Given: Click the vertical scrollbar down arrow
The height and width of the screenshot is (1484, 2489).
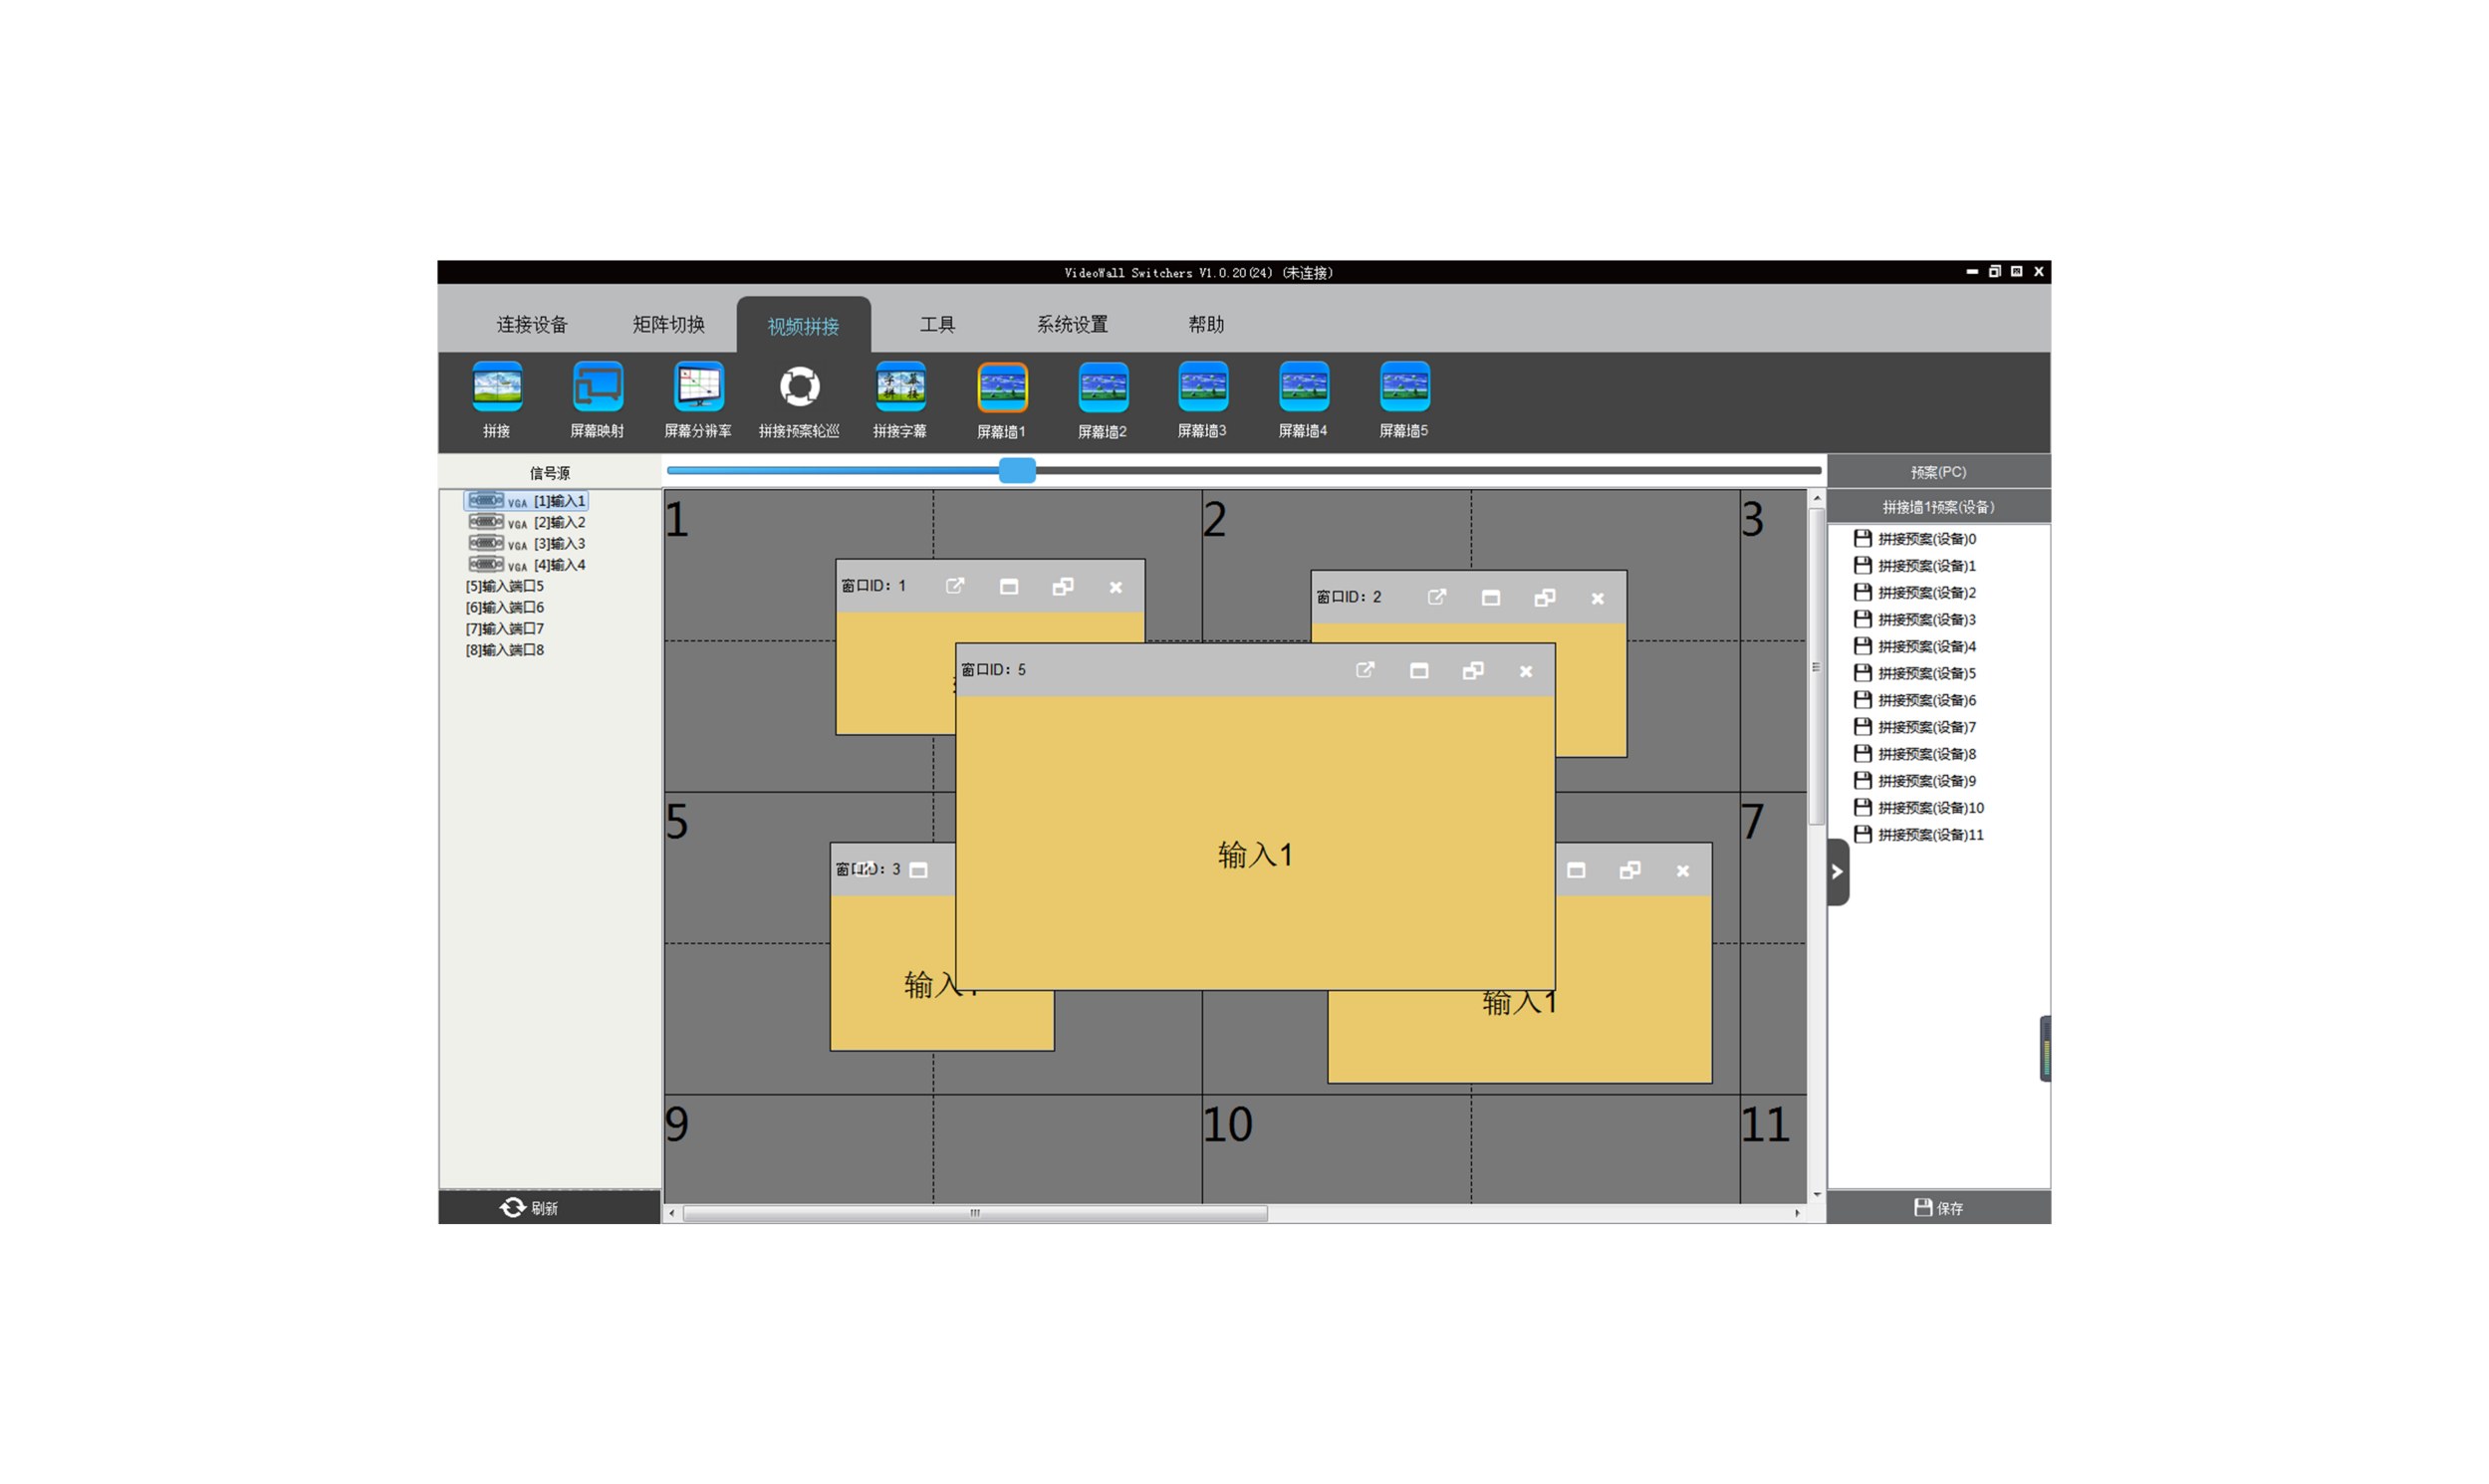Looking at the screenshot, I should 1817,1194.
